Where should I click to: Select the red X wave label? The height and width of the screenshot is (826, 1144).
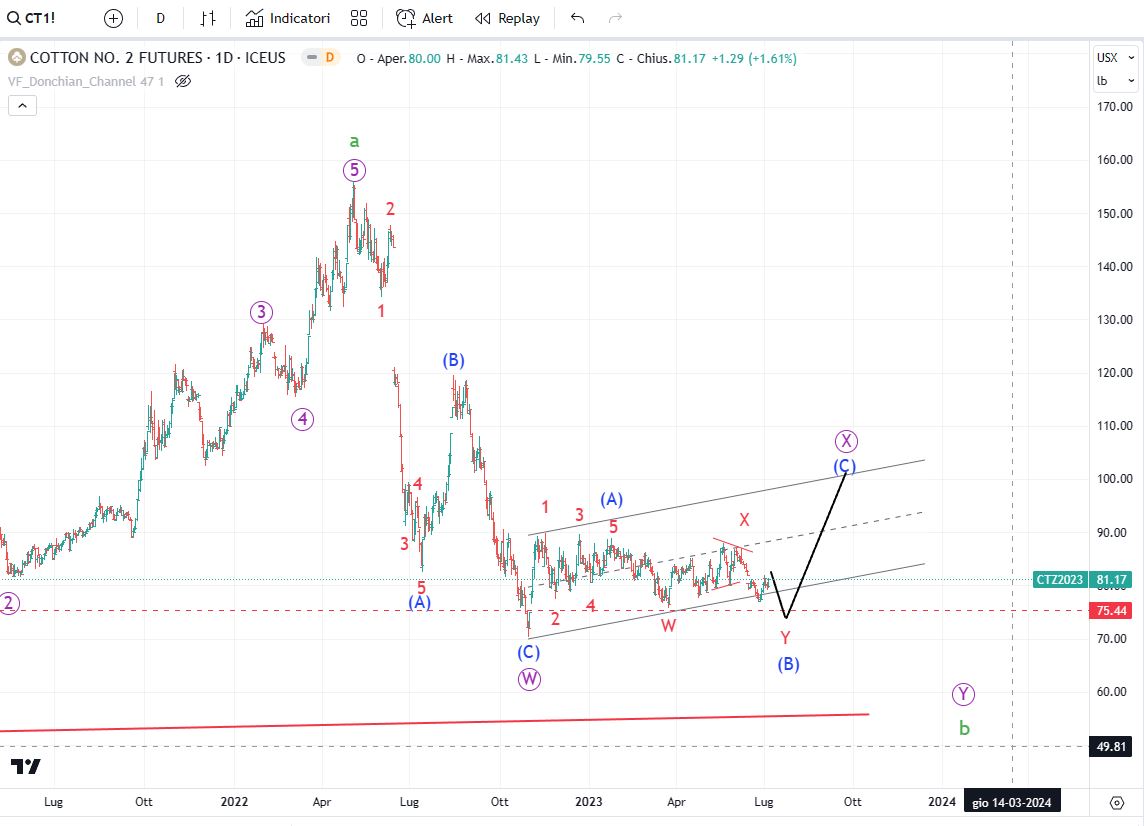coord(744,520)
